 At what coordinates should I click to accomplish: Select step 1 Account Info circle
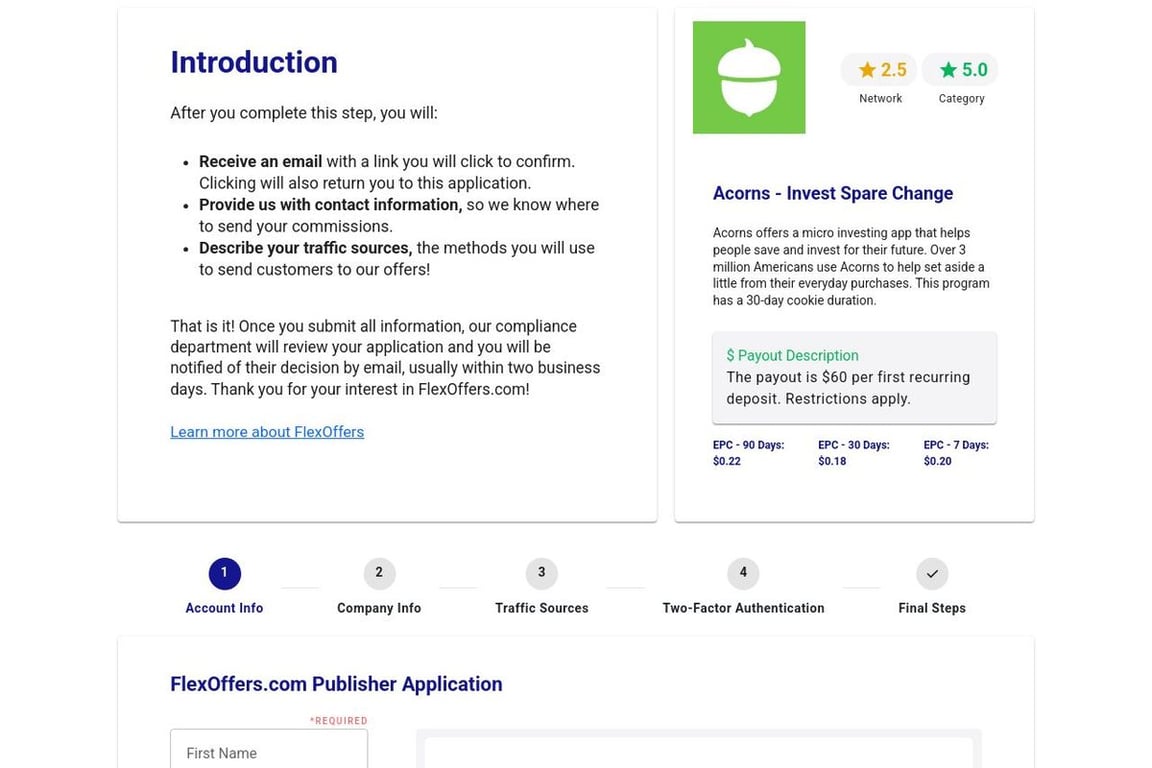[224, 573]
